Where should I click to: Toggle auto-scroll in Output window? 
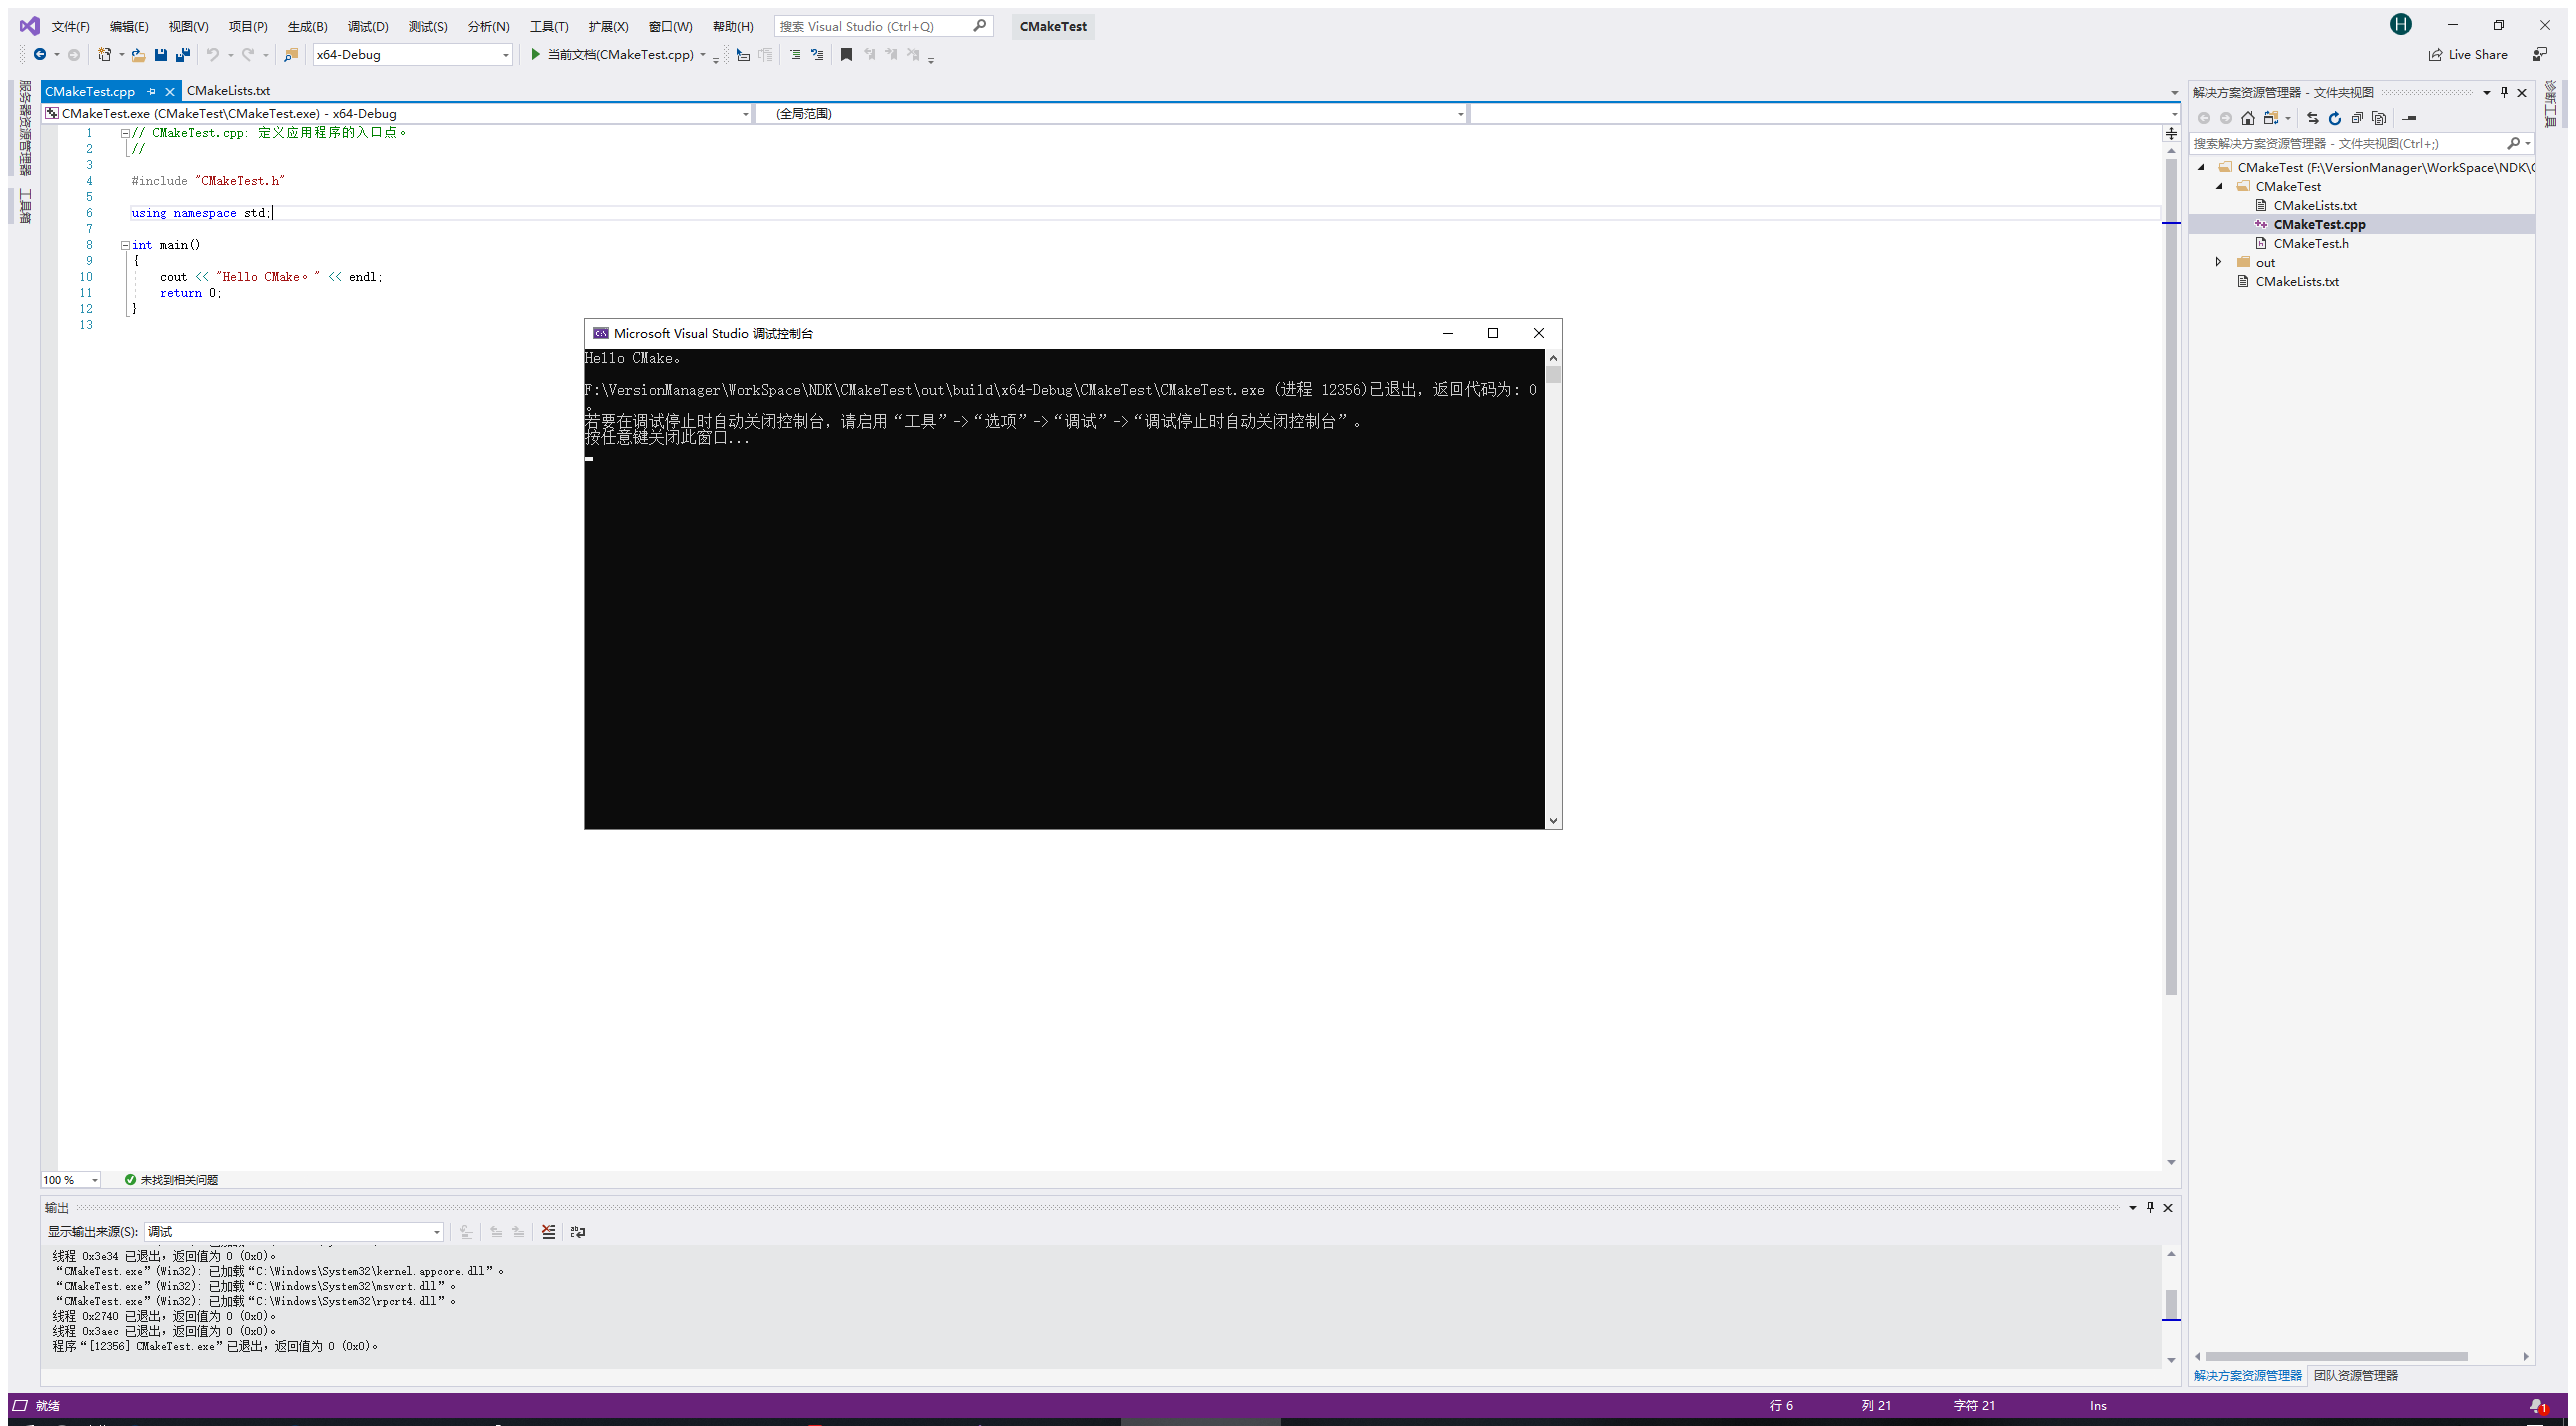coord(465,1232)
